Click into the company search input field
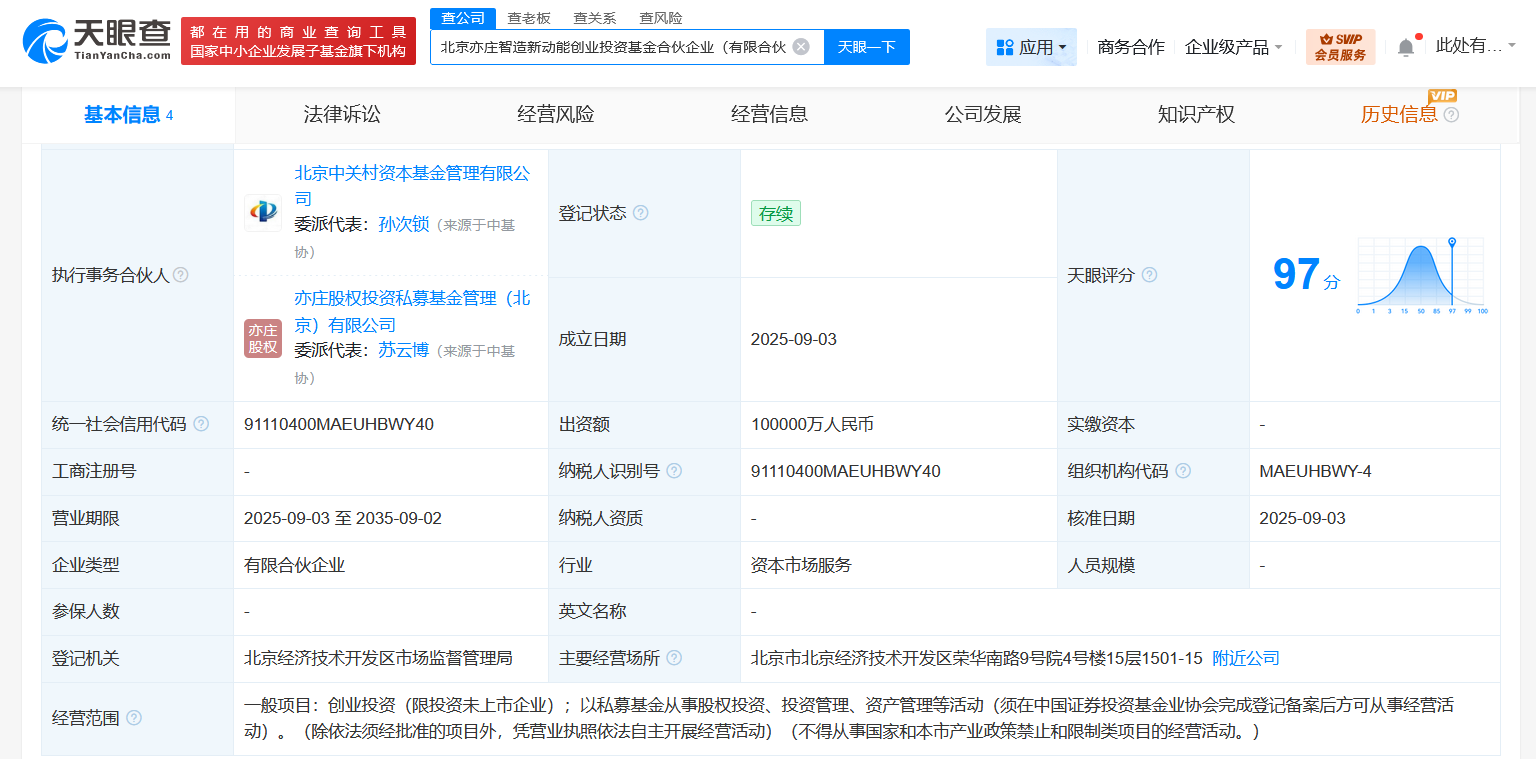Screen dimensions: 1536x759 coord(612,47)
